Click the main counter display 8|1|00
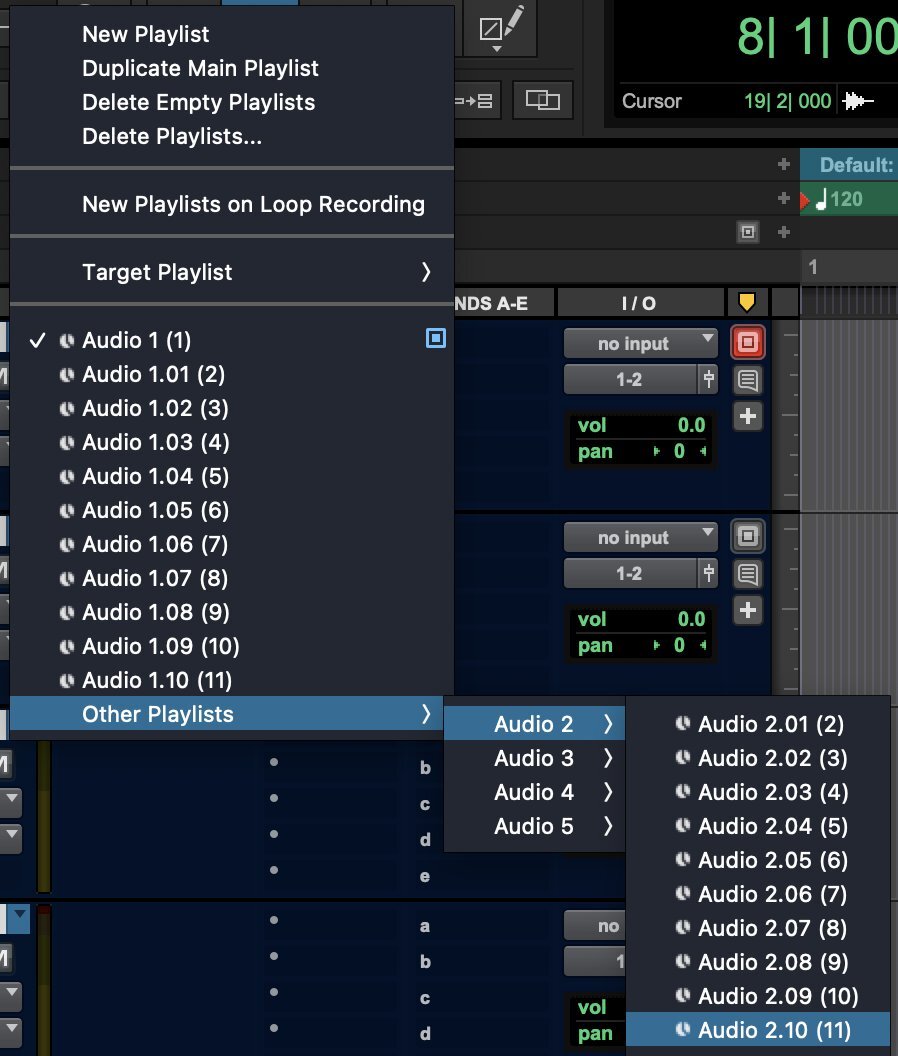898x1056 pixels. pos(817,36)
